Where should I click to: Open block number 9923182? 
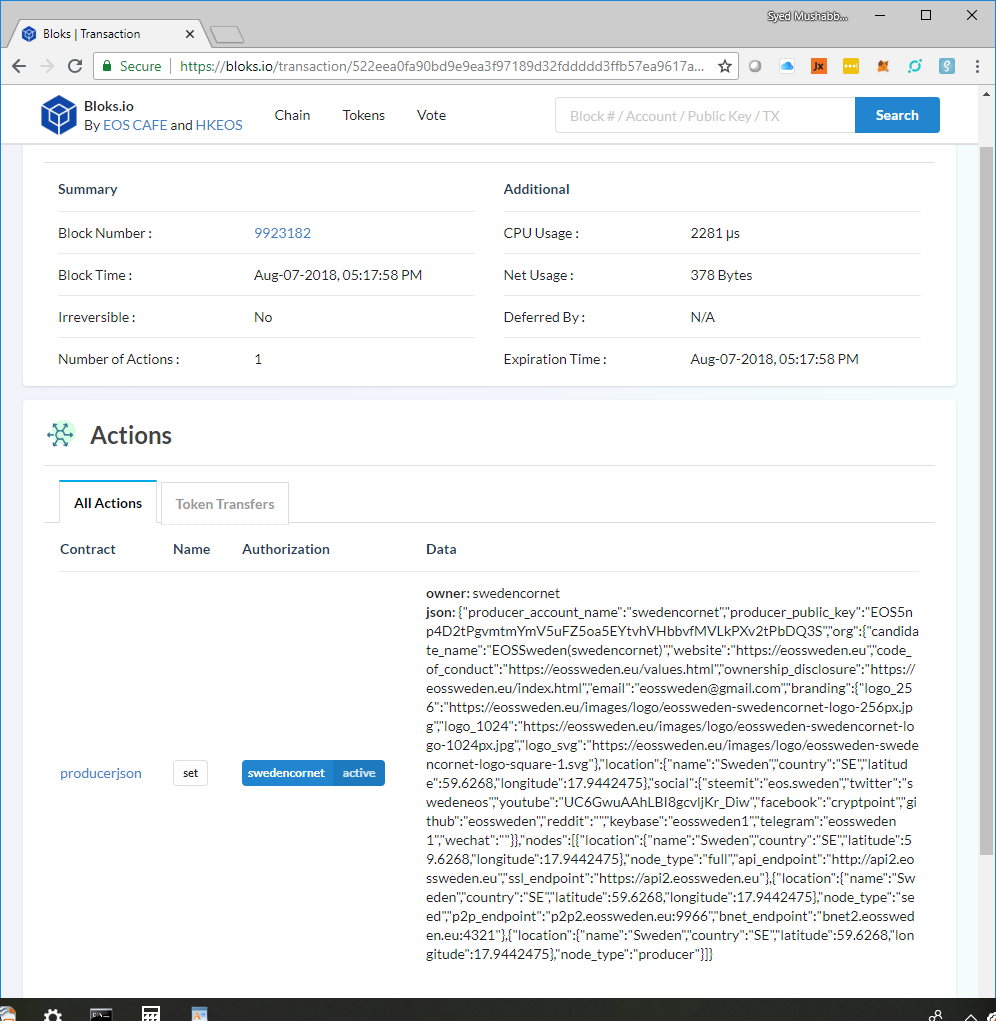[283, 233]
